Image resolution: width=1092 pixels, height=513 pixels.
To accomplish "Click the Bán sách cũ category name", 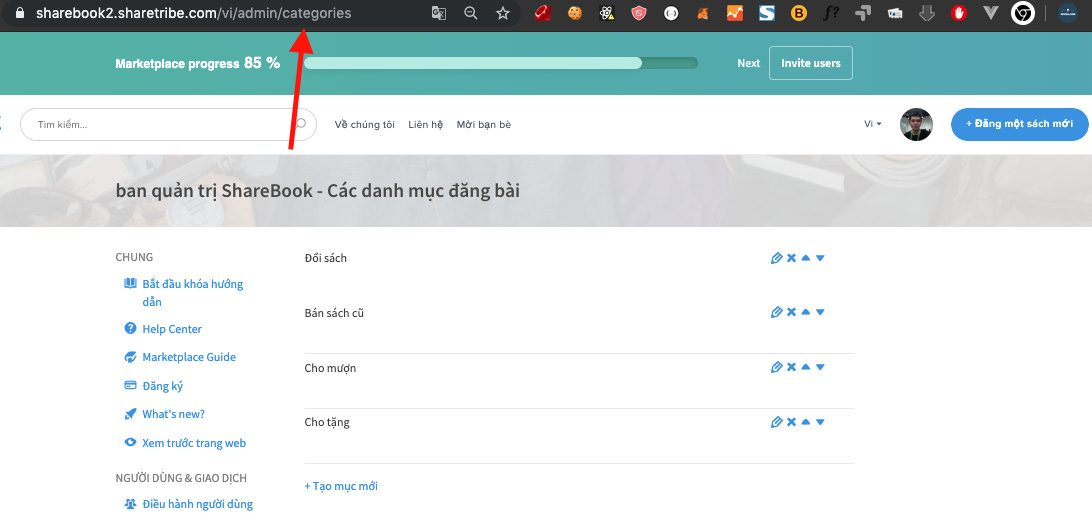I will pos(334,313).
